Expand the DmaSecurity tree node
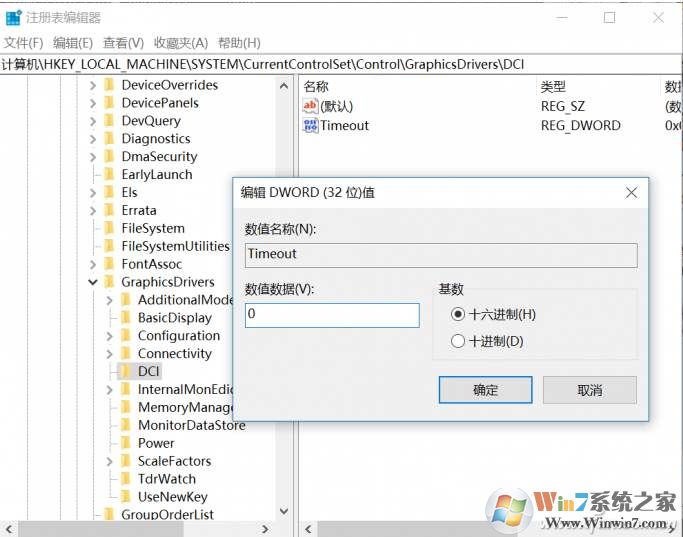 92,157
